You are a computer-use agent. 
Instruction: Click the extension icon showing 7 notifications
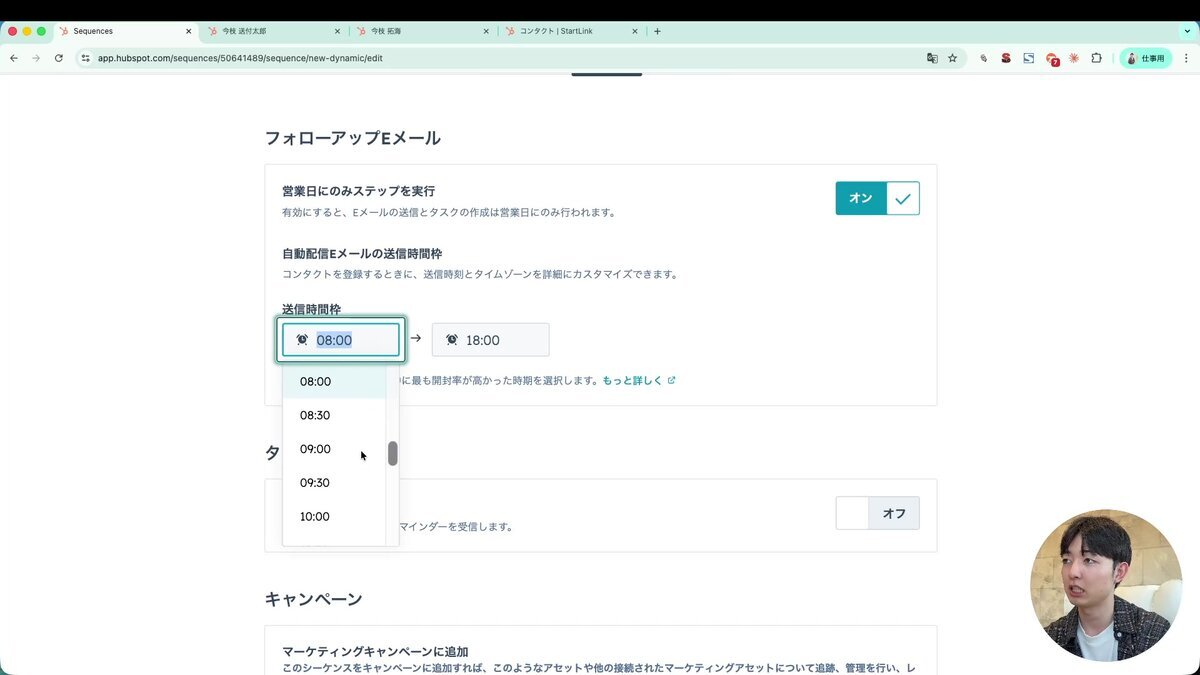[x=1049, y=58]
